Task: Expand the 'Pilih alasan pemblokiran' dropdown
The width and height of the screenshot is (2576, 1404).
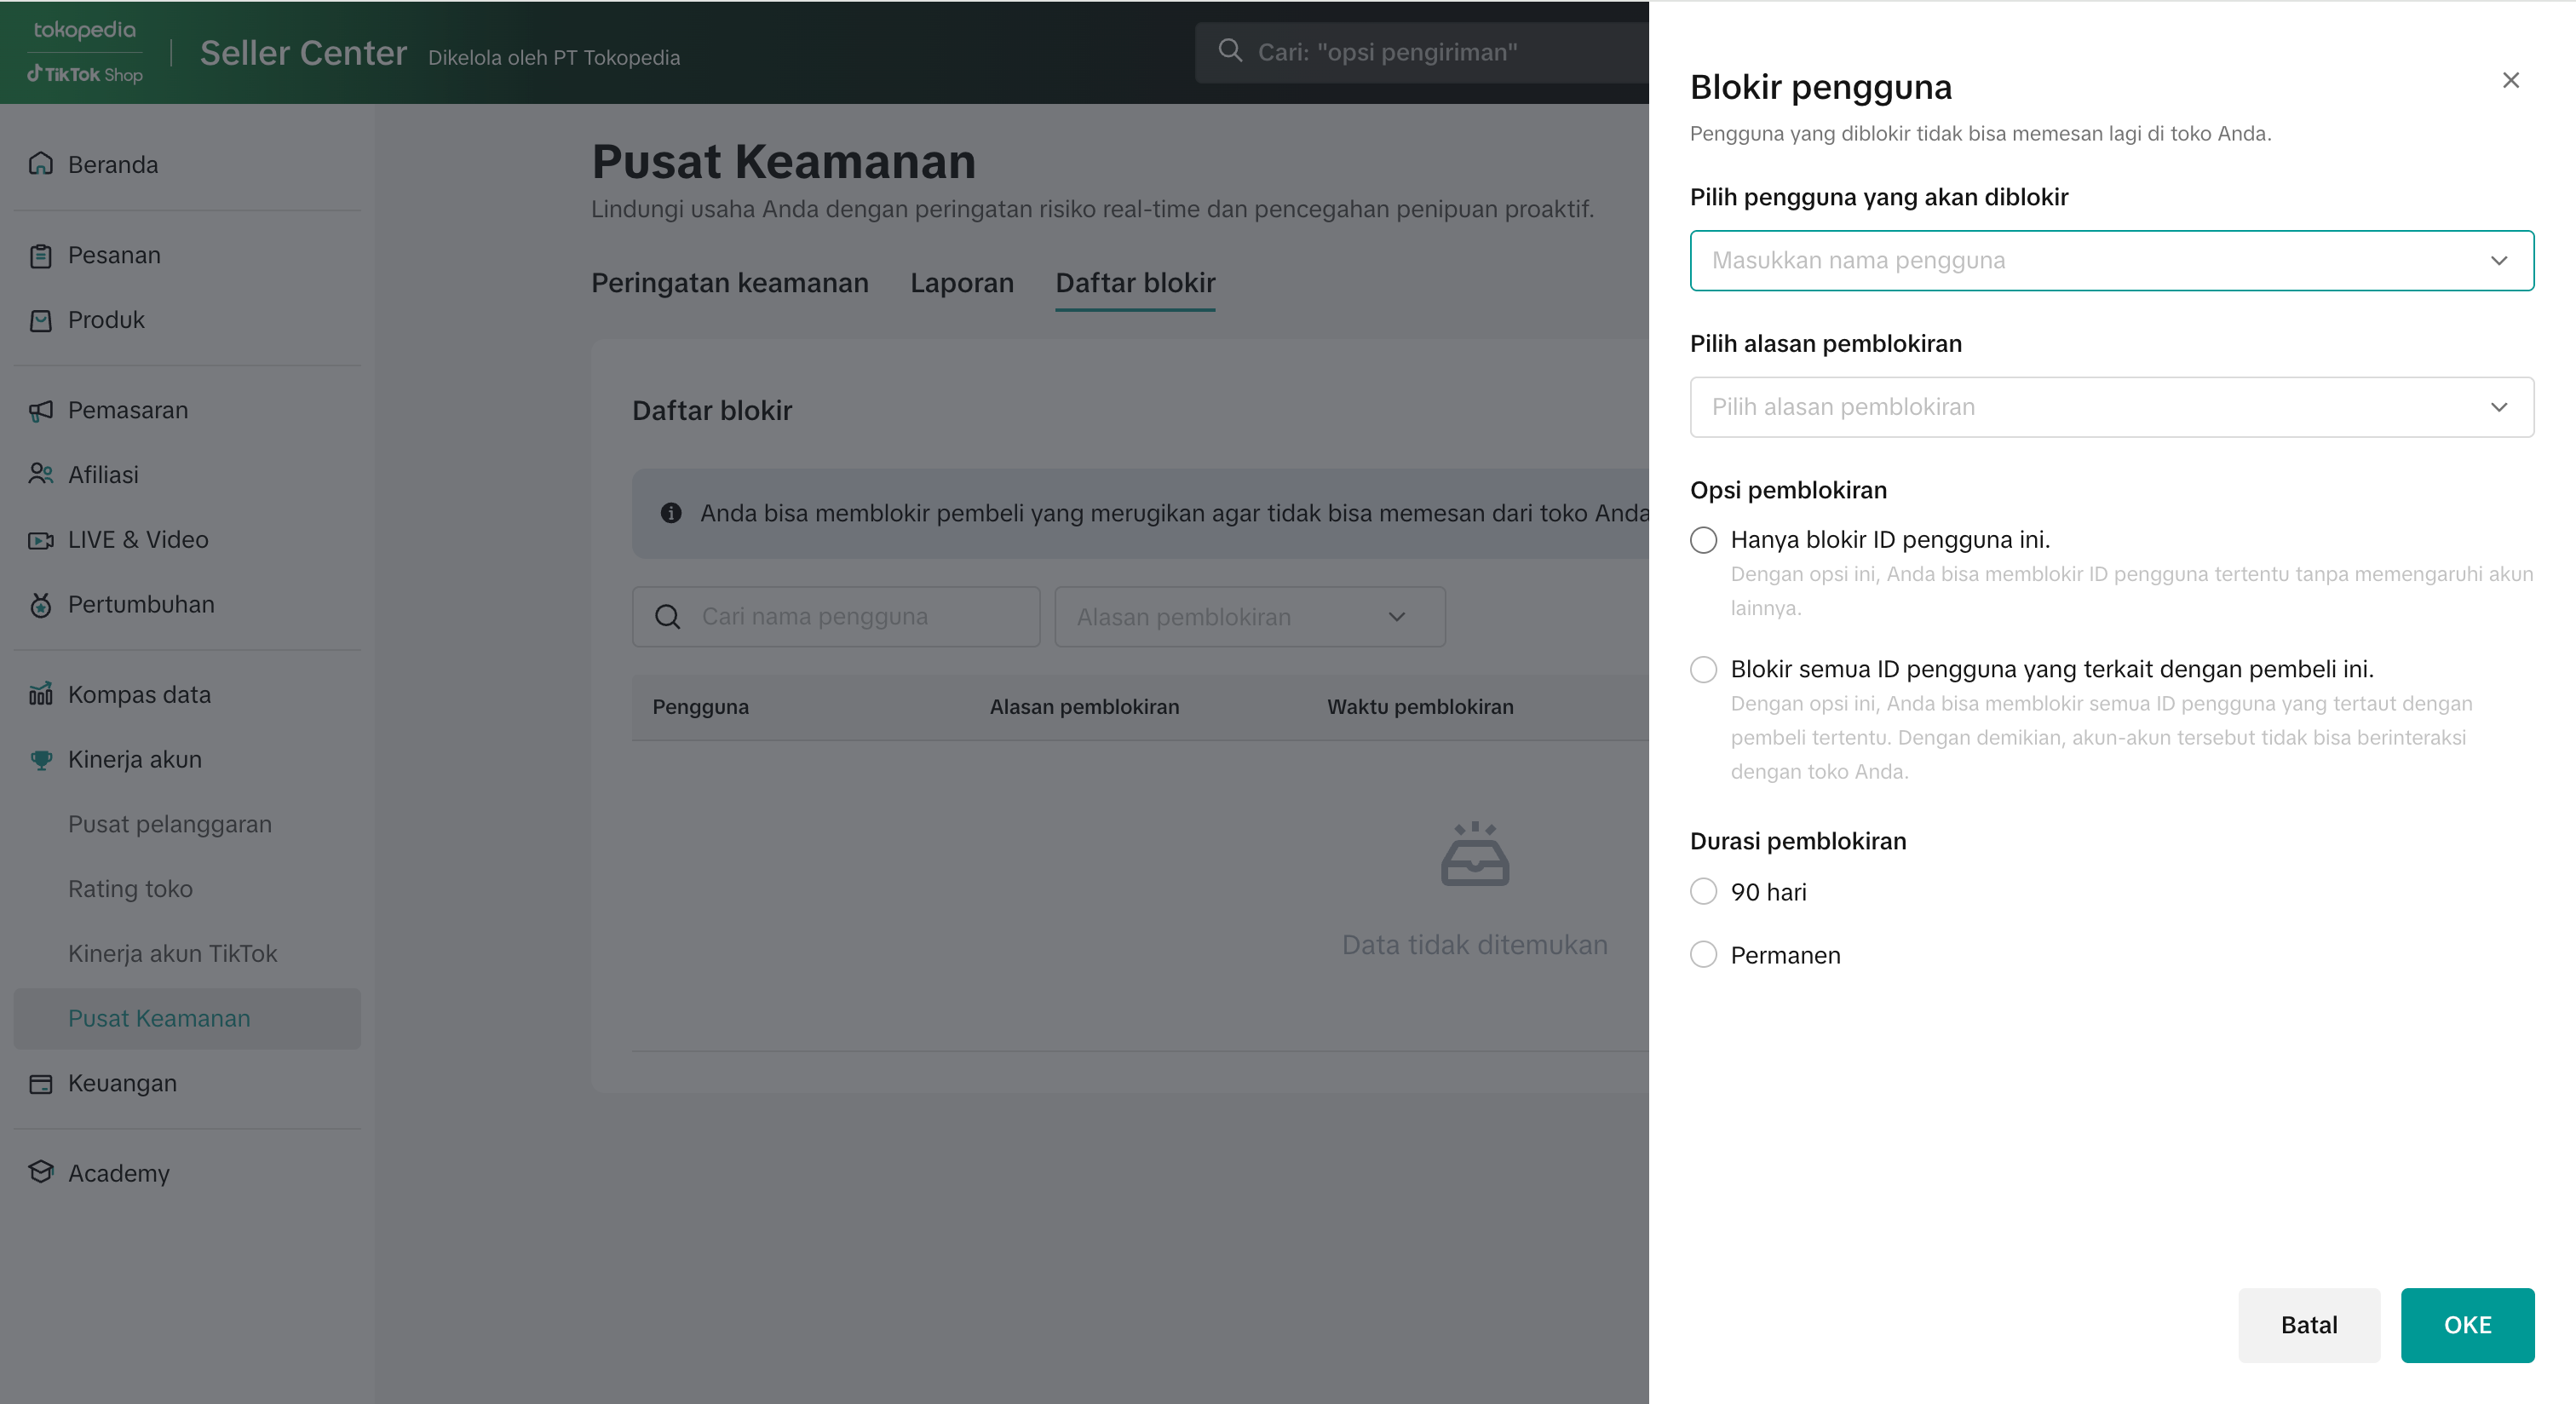Action: tap(2110, 407)
